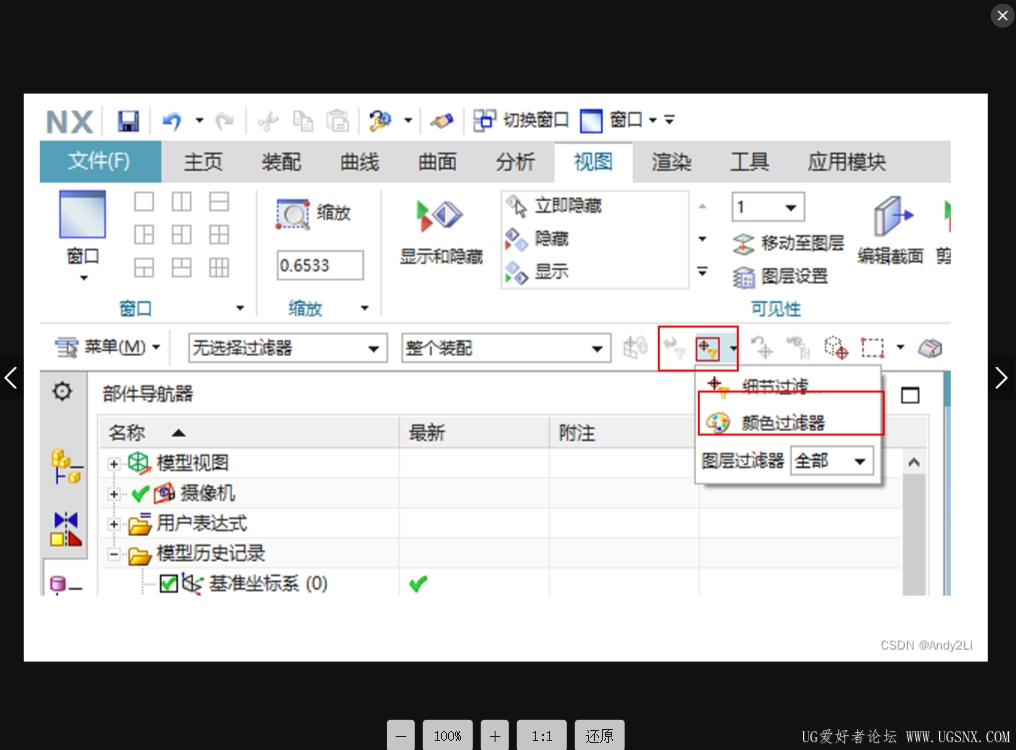Viewport: 1016px width, 750px height.
Task: Collapse the Model History (模型历史记录) folder
Action: (114, 554)
